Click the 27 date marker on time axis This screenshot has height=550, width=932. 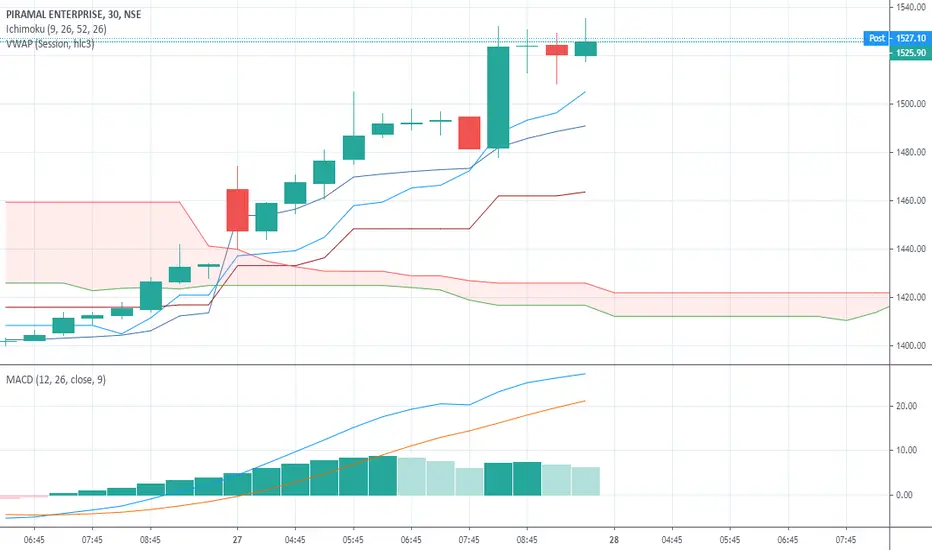(x=237, y=540)
